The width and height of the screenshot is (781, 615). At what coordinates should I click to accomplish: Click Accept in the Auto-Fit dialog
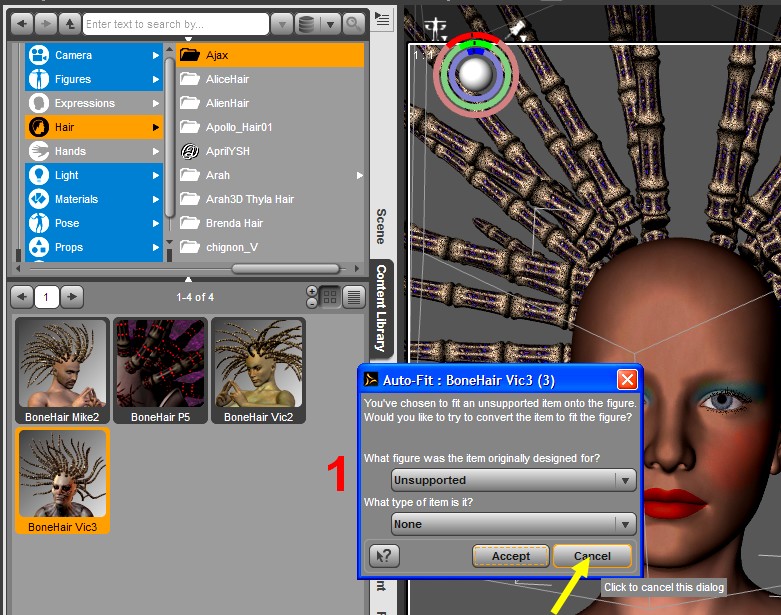click(x=511, y=556)
